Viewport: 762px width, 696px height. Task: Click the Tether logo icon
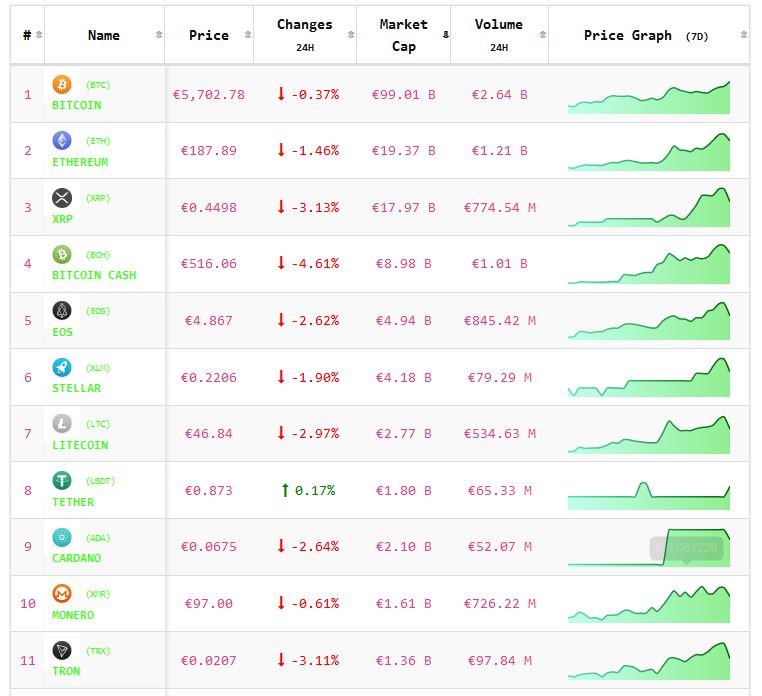click(62, 481)
